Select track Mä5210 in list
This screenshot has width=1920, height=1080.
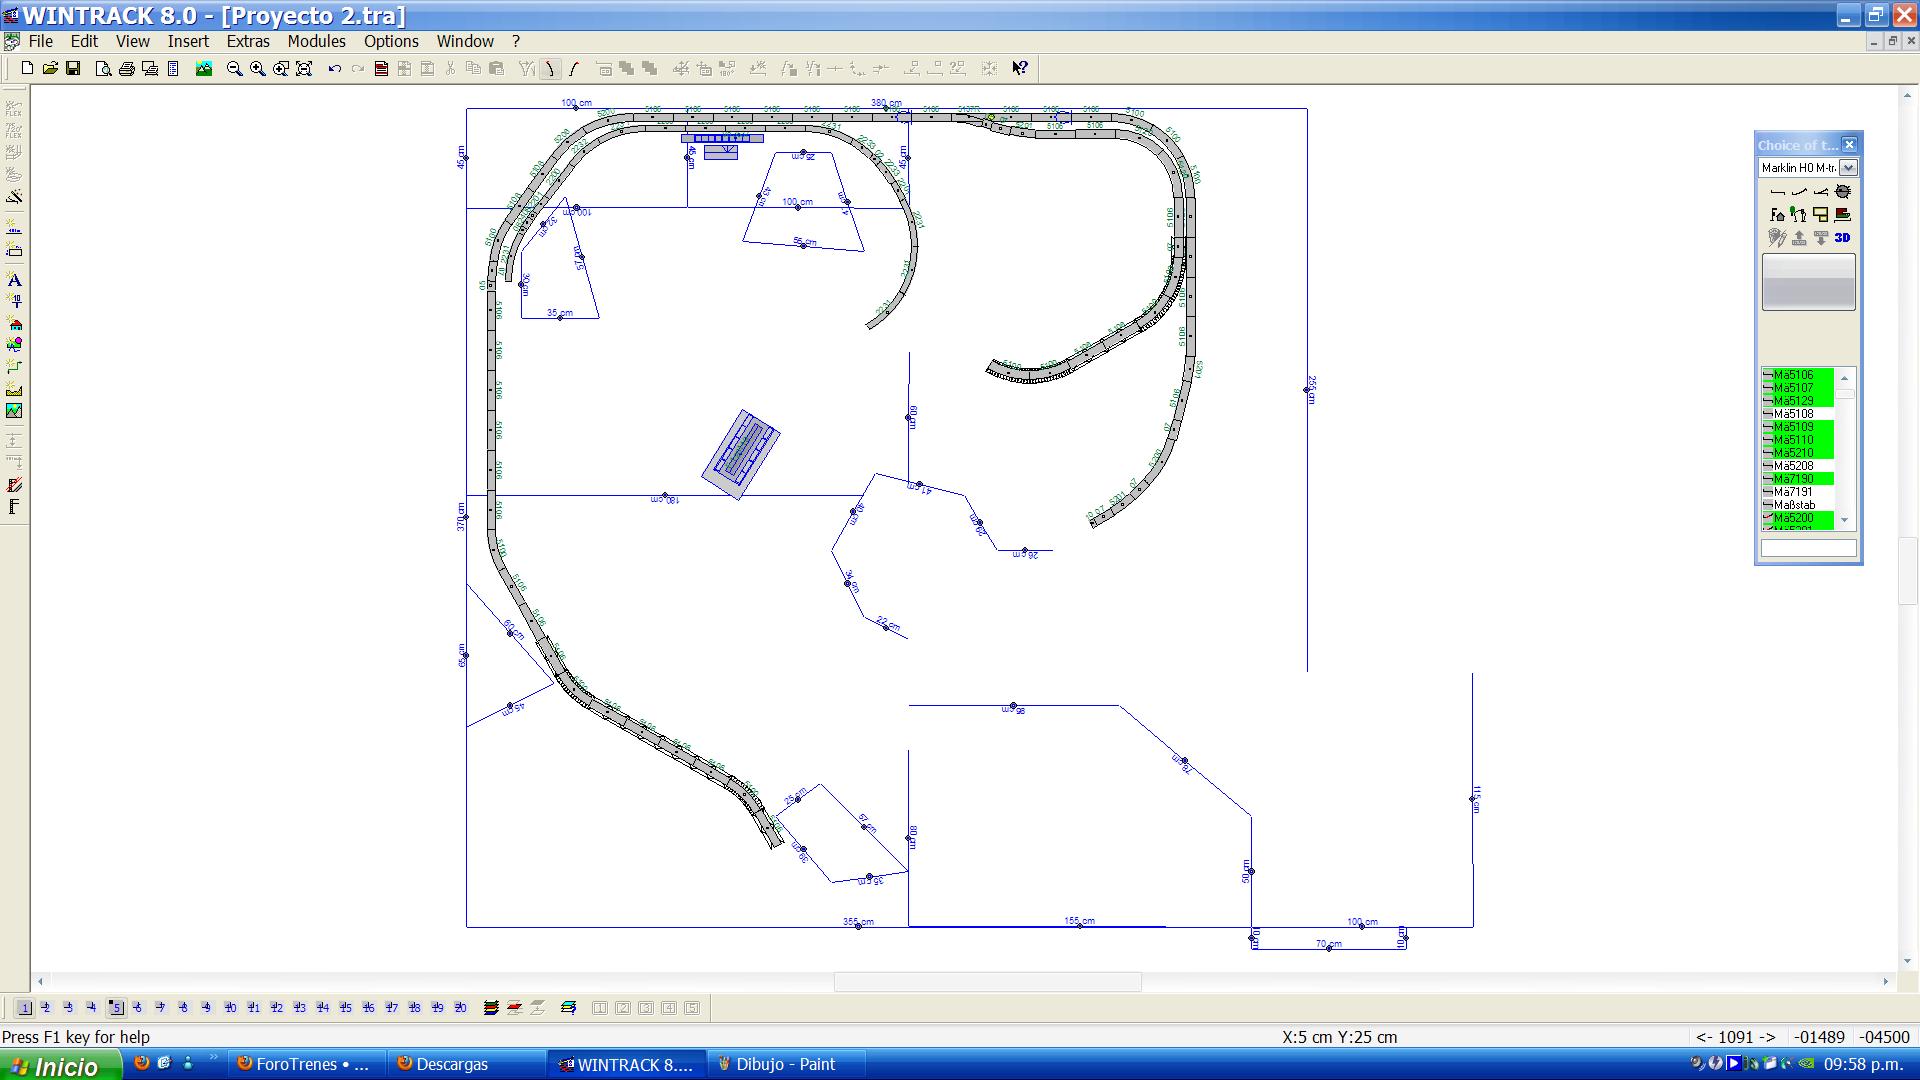click(x=1798, y=453)
